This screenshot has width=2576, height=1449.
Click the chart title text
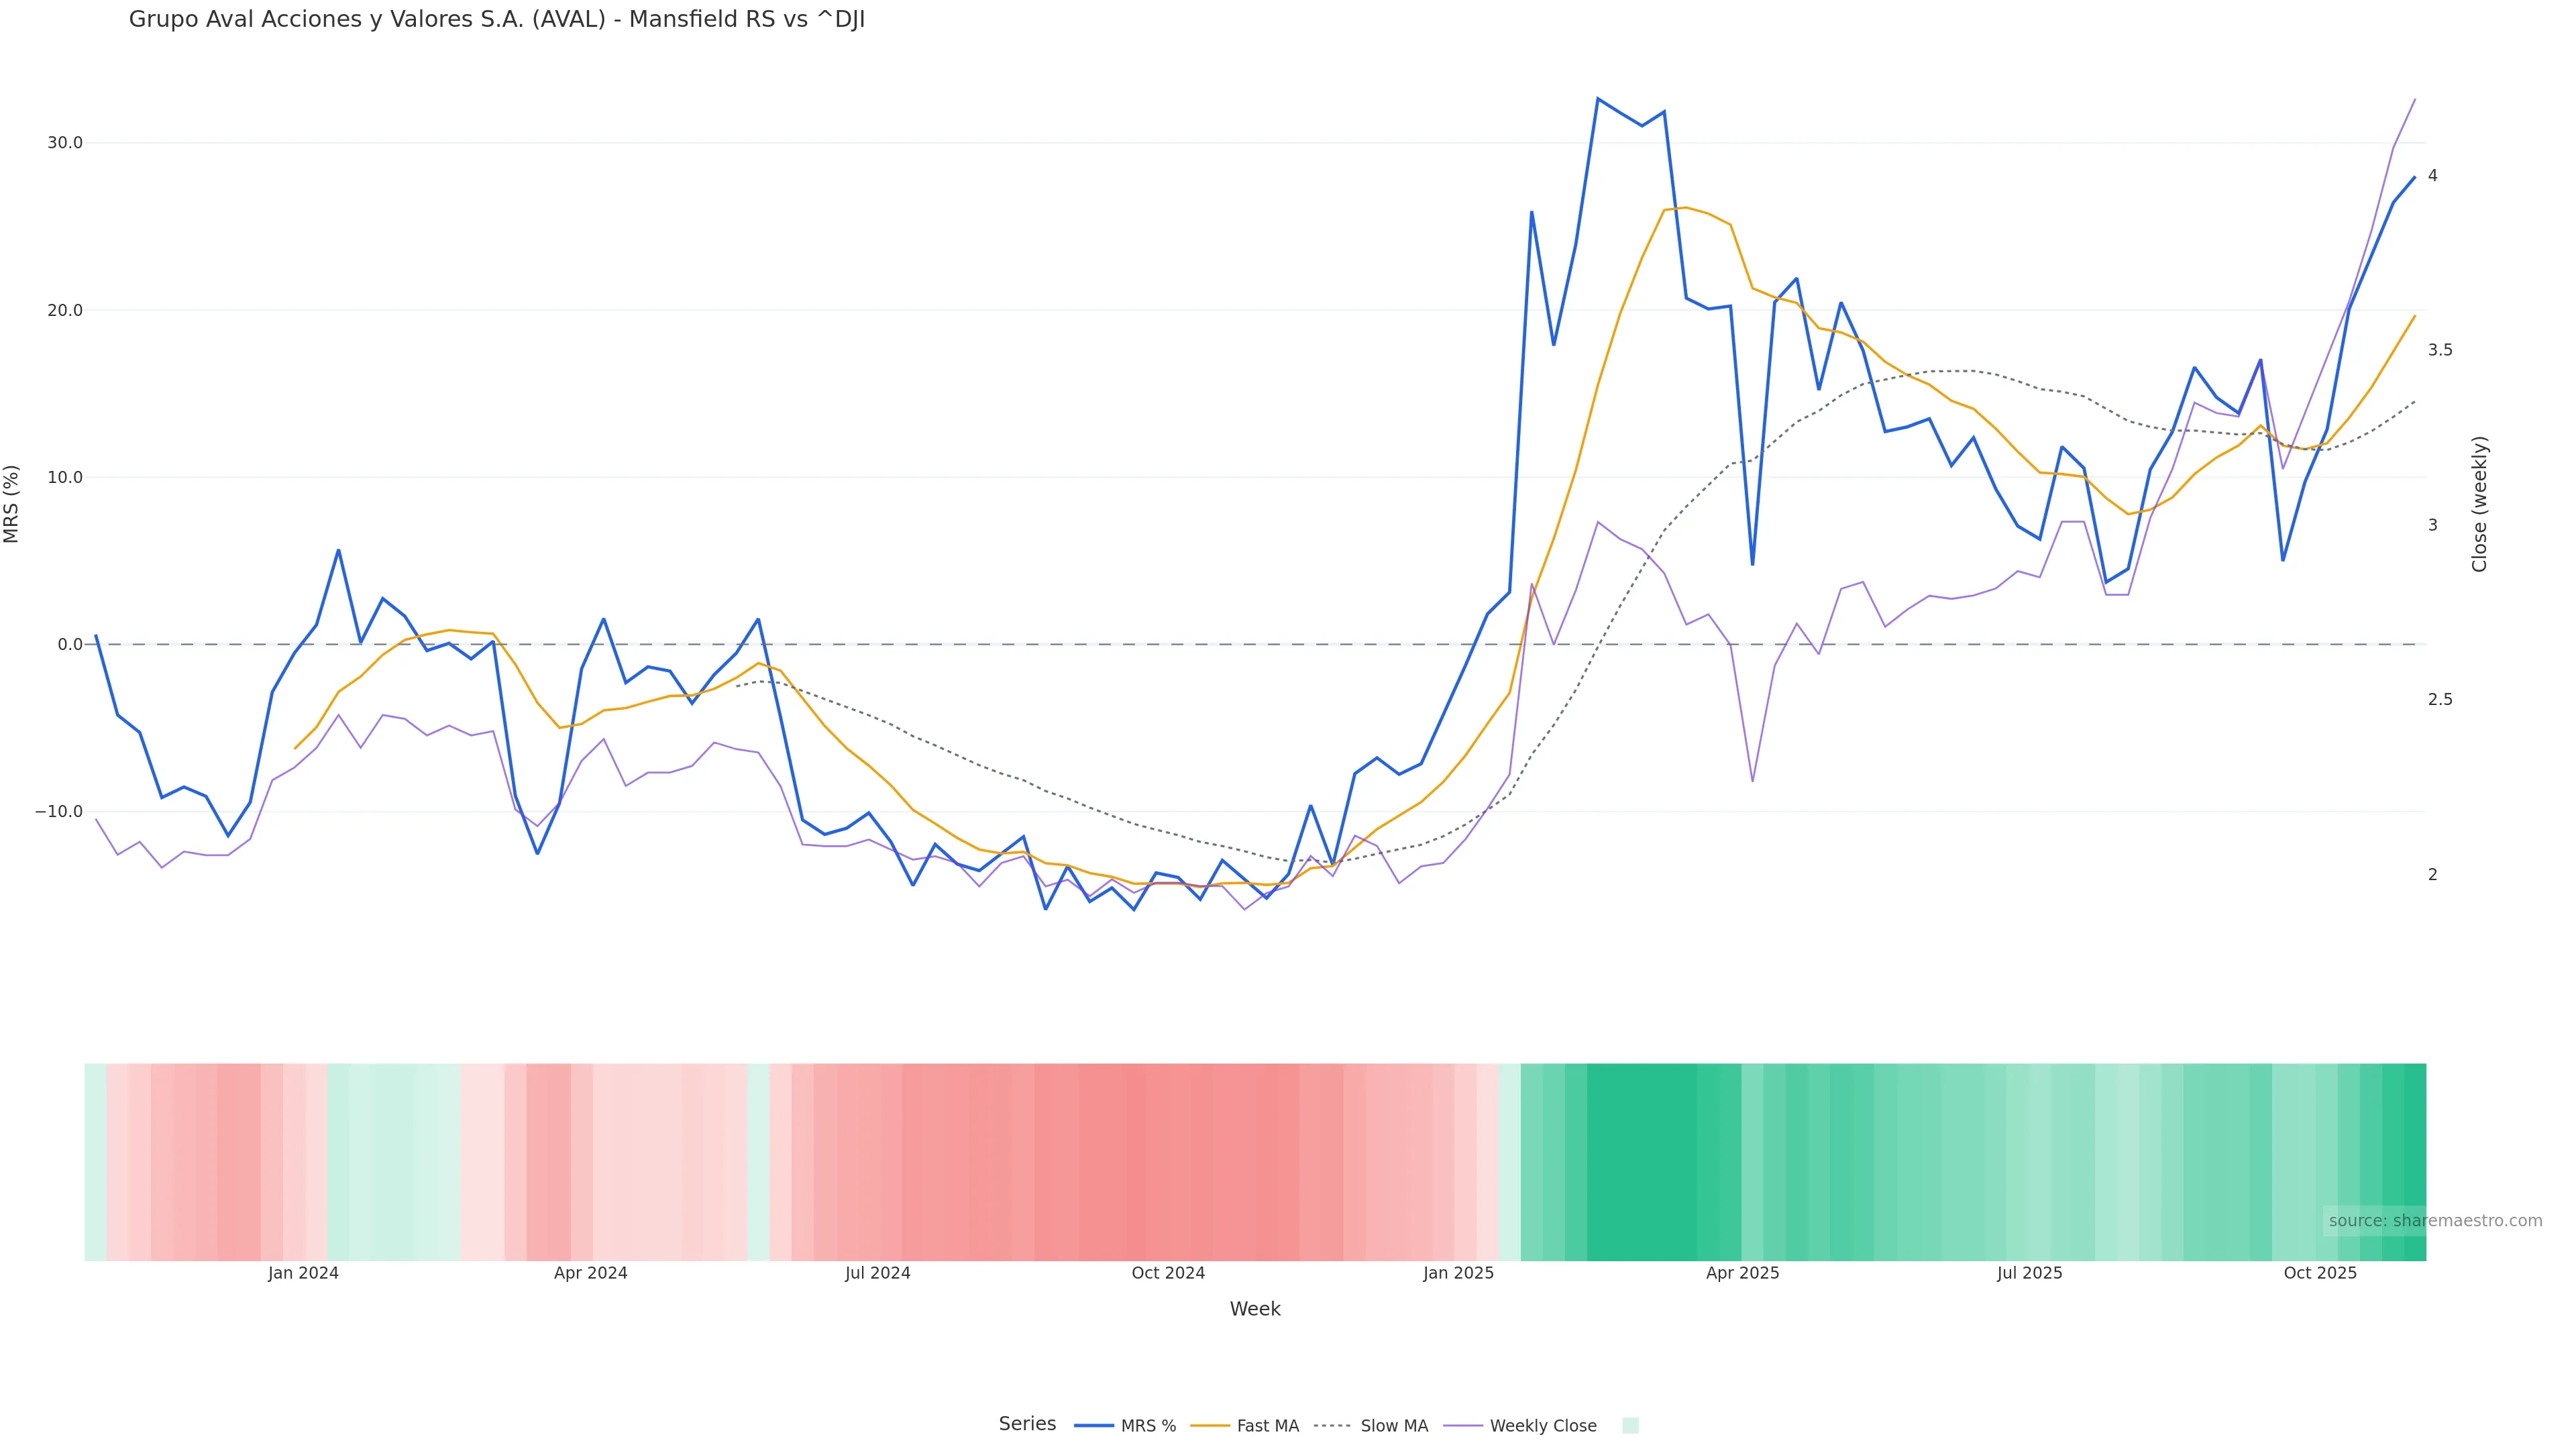point(496,19)
